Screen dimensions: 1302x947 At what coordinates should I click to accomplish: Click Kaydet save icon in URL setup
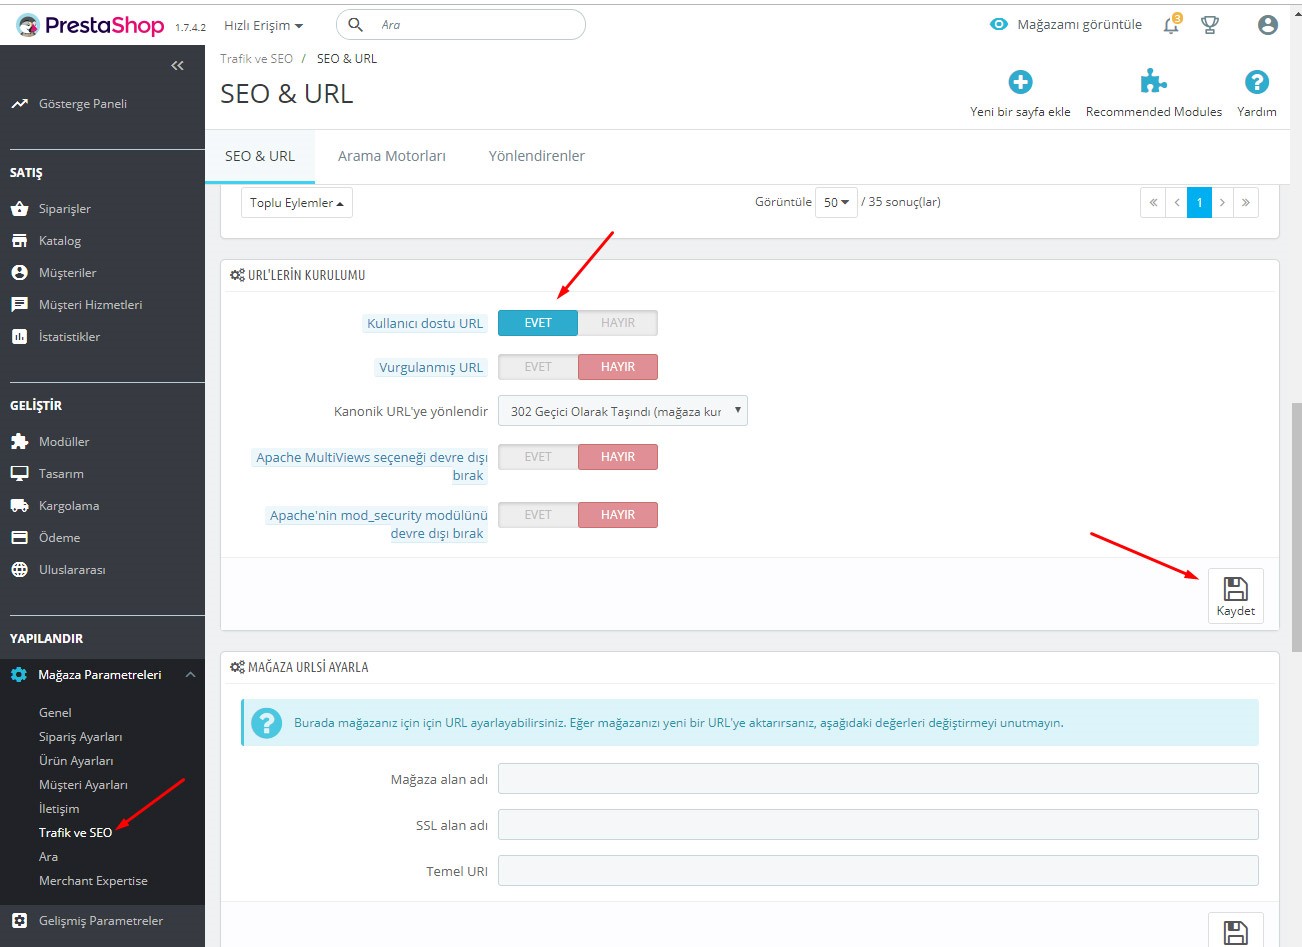1235,595
